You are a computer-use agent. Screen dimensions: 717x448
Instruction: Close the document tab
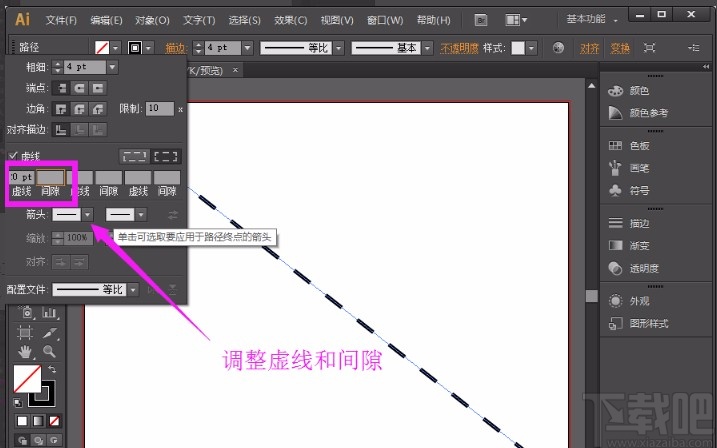click(x=235, y=70)
